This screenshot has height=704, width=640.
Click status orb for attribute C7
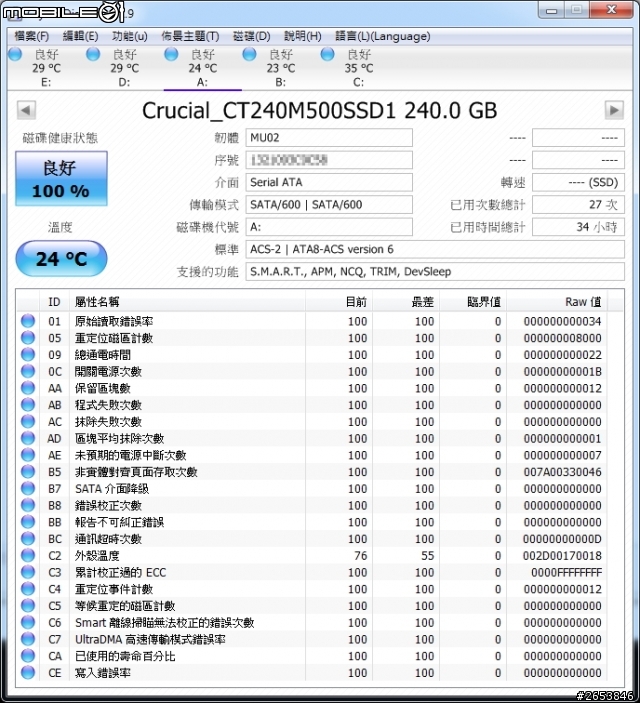point(28,639)
